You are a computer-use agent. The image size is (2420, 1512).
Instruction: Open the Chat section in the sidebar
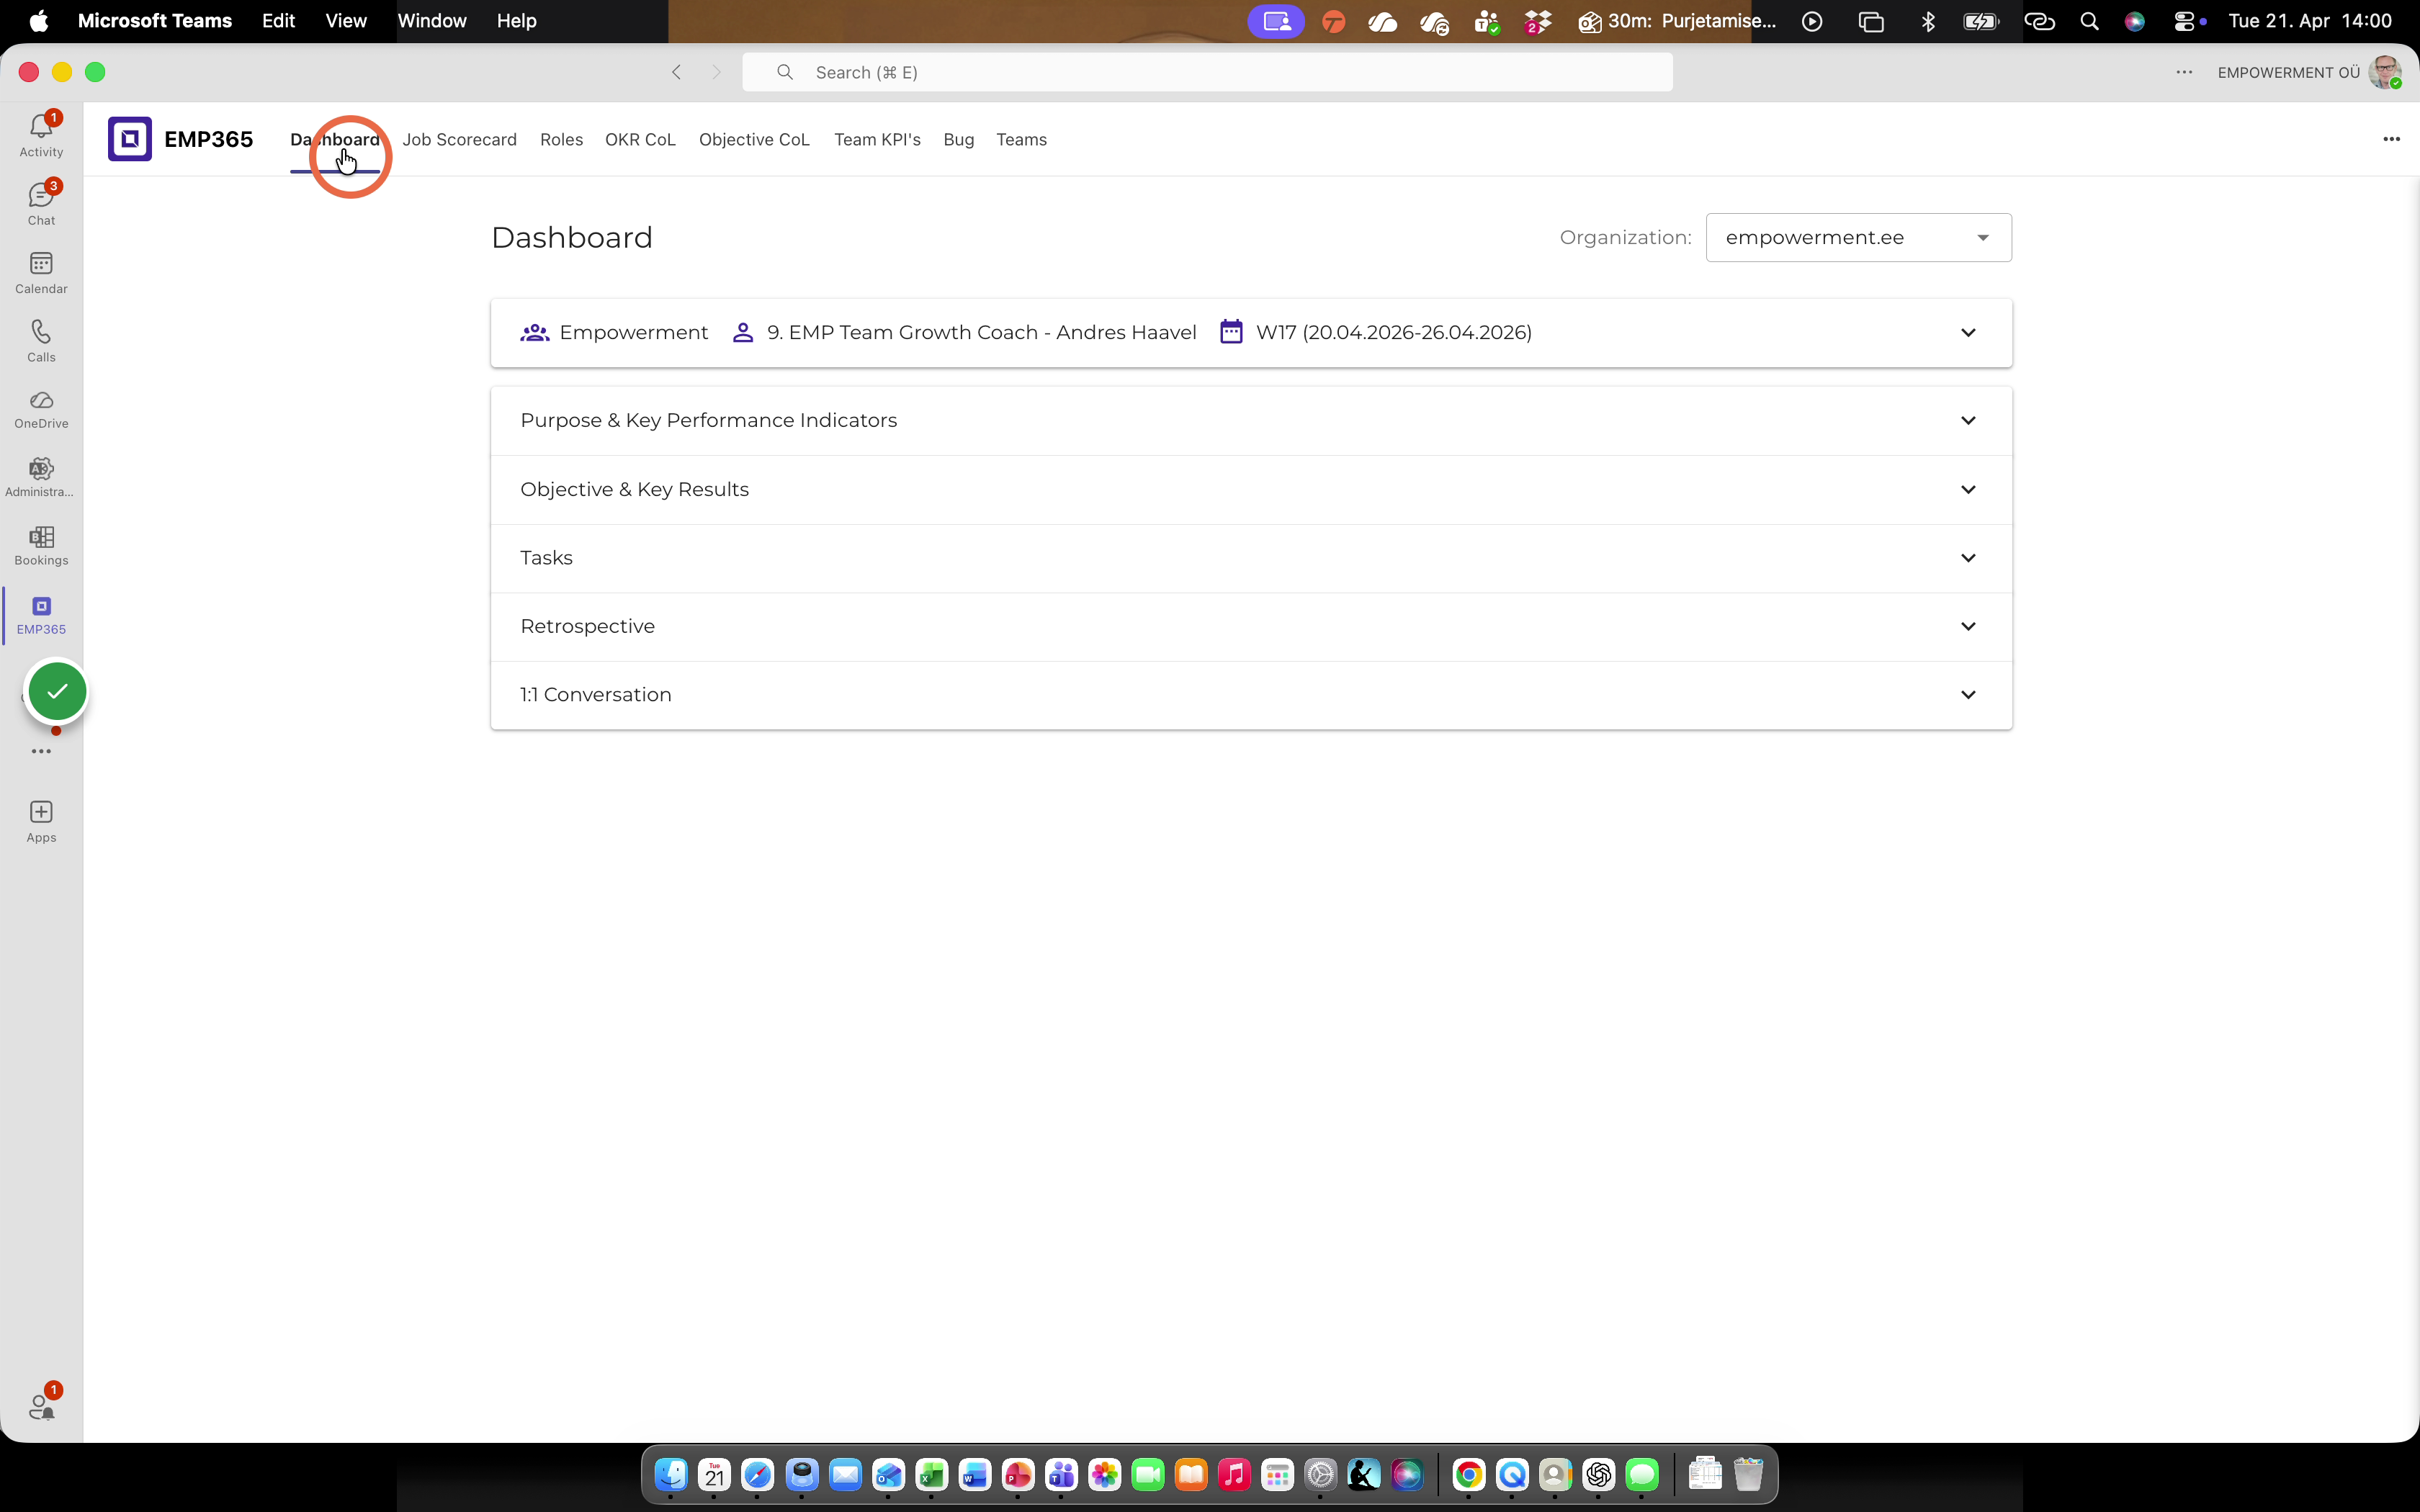pos(41,203)
